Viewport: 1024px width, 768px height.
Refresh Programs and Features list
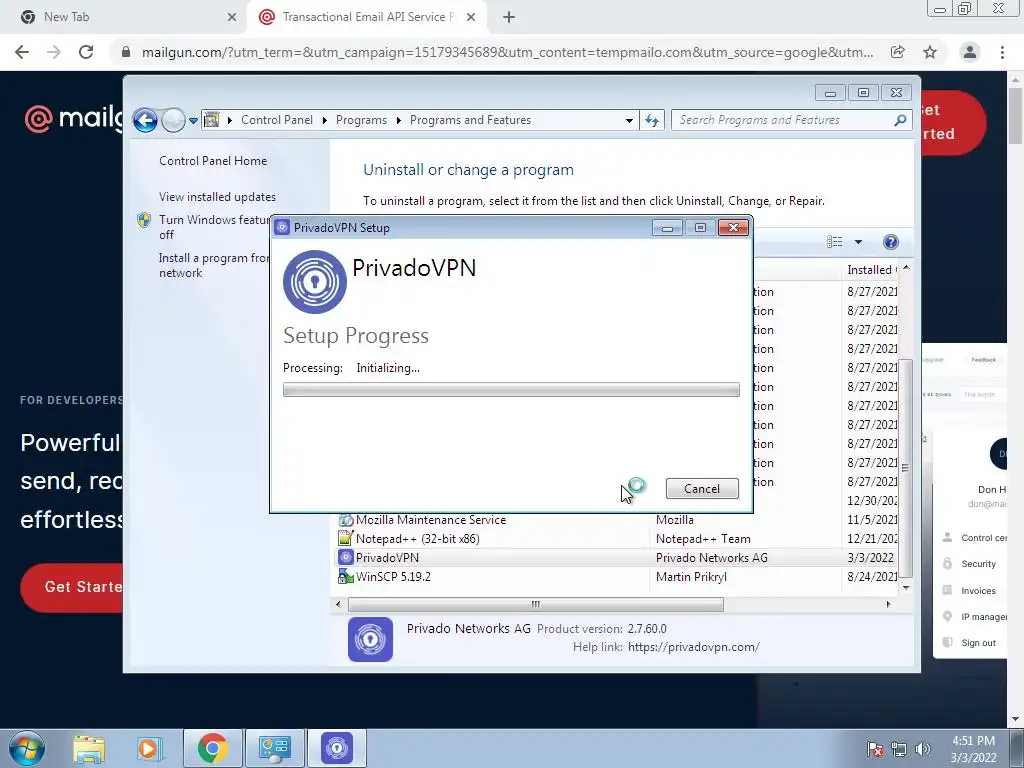coord(652,120)
